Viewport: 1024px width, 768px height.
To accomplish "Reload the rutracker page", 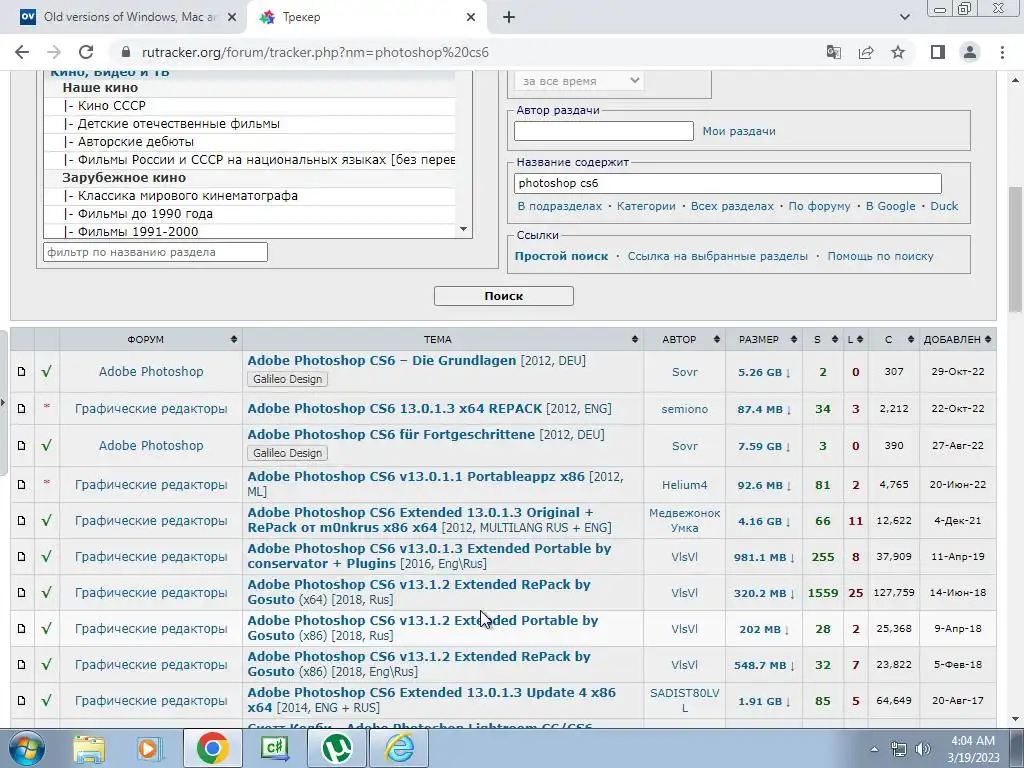I will pyautogui.click(x=86, y=52).
